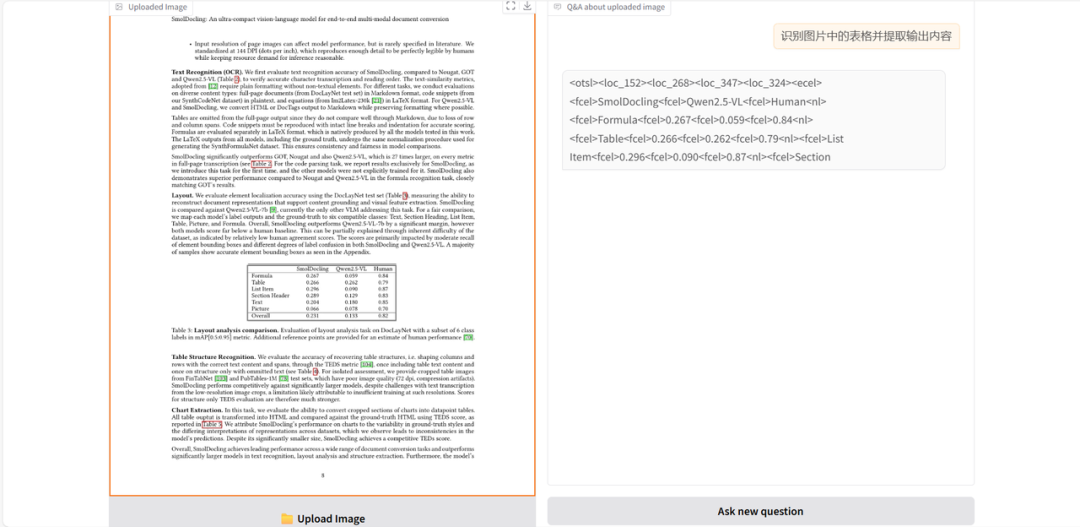Click the 'Text Recognition (OCR).' paragraph heading
The width and height of the screenshot is (1080, 527).
click(207, 72)
